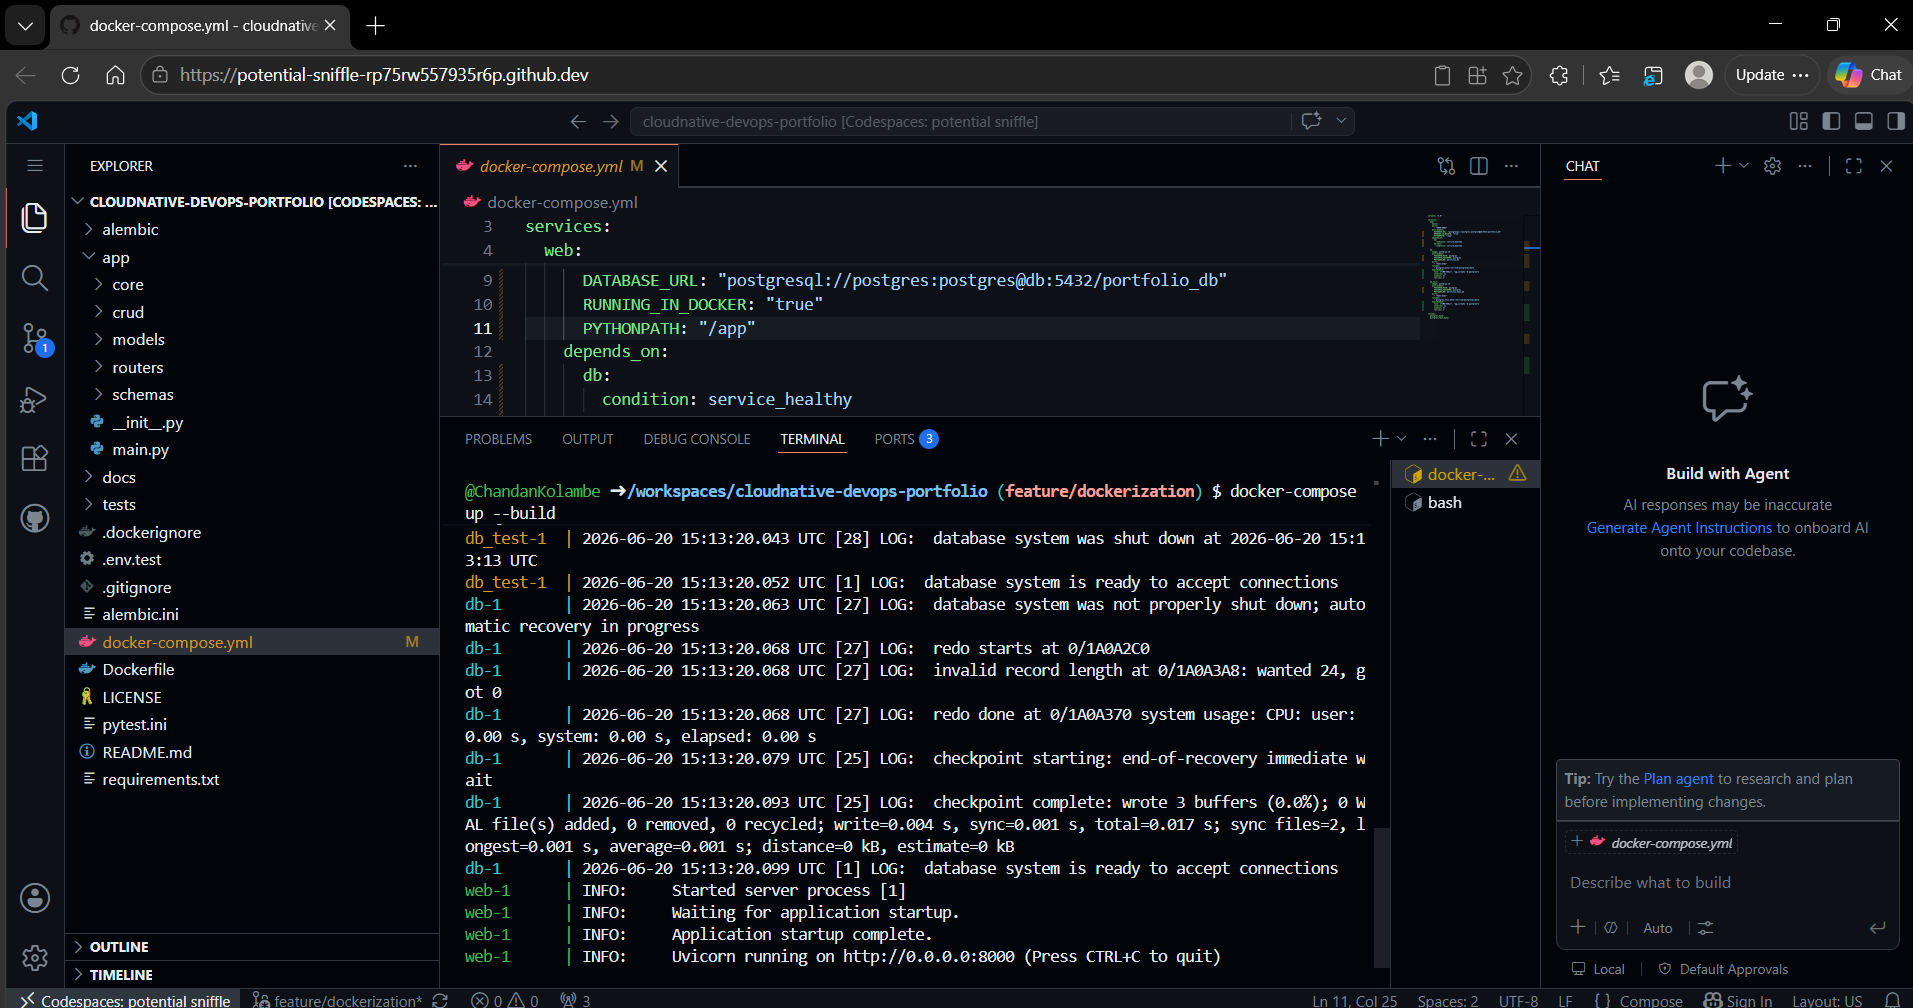Open Customize Layout button
1913x1008 pixels.
coord(1798,121)
